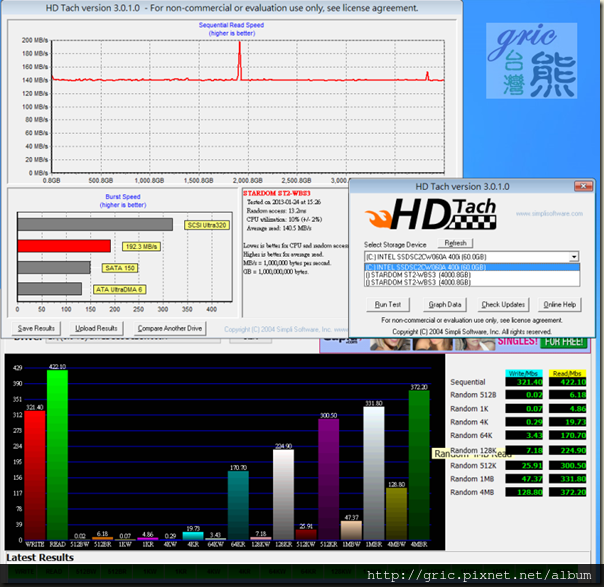The height and width of the screenshot is (587, 604).
Task: Click the Sequential Write 321.40 value
Action: point(524,382)
